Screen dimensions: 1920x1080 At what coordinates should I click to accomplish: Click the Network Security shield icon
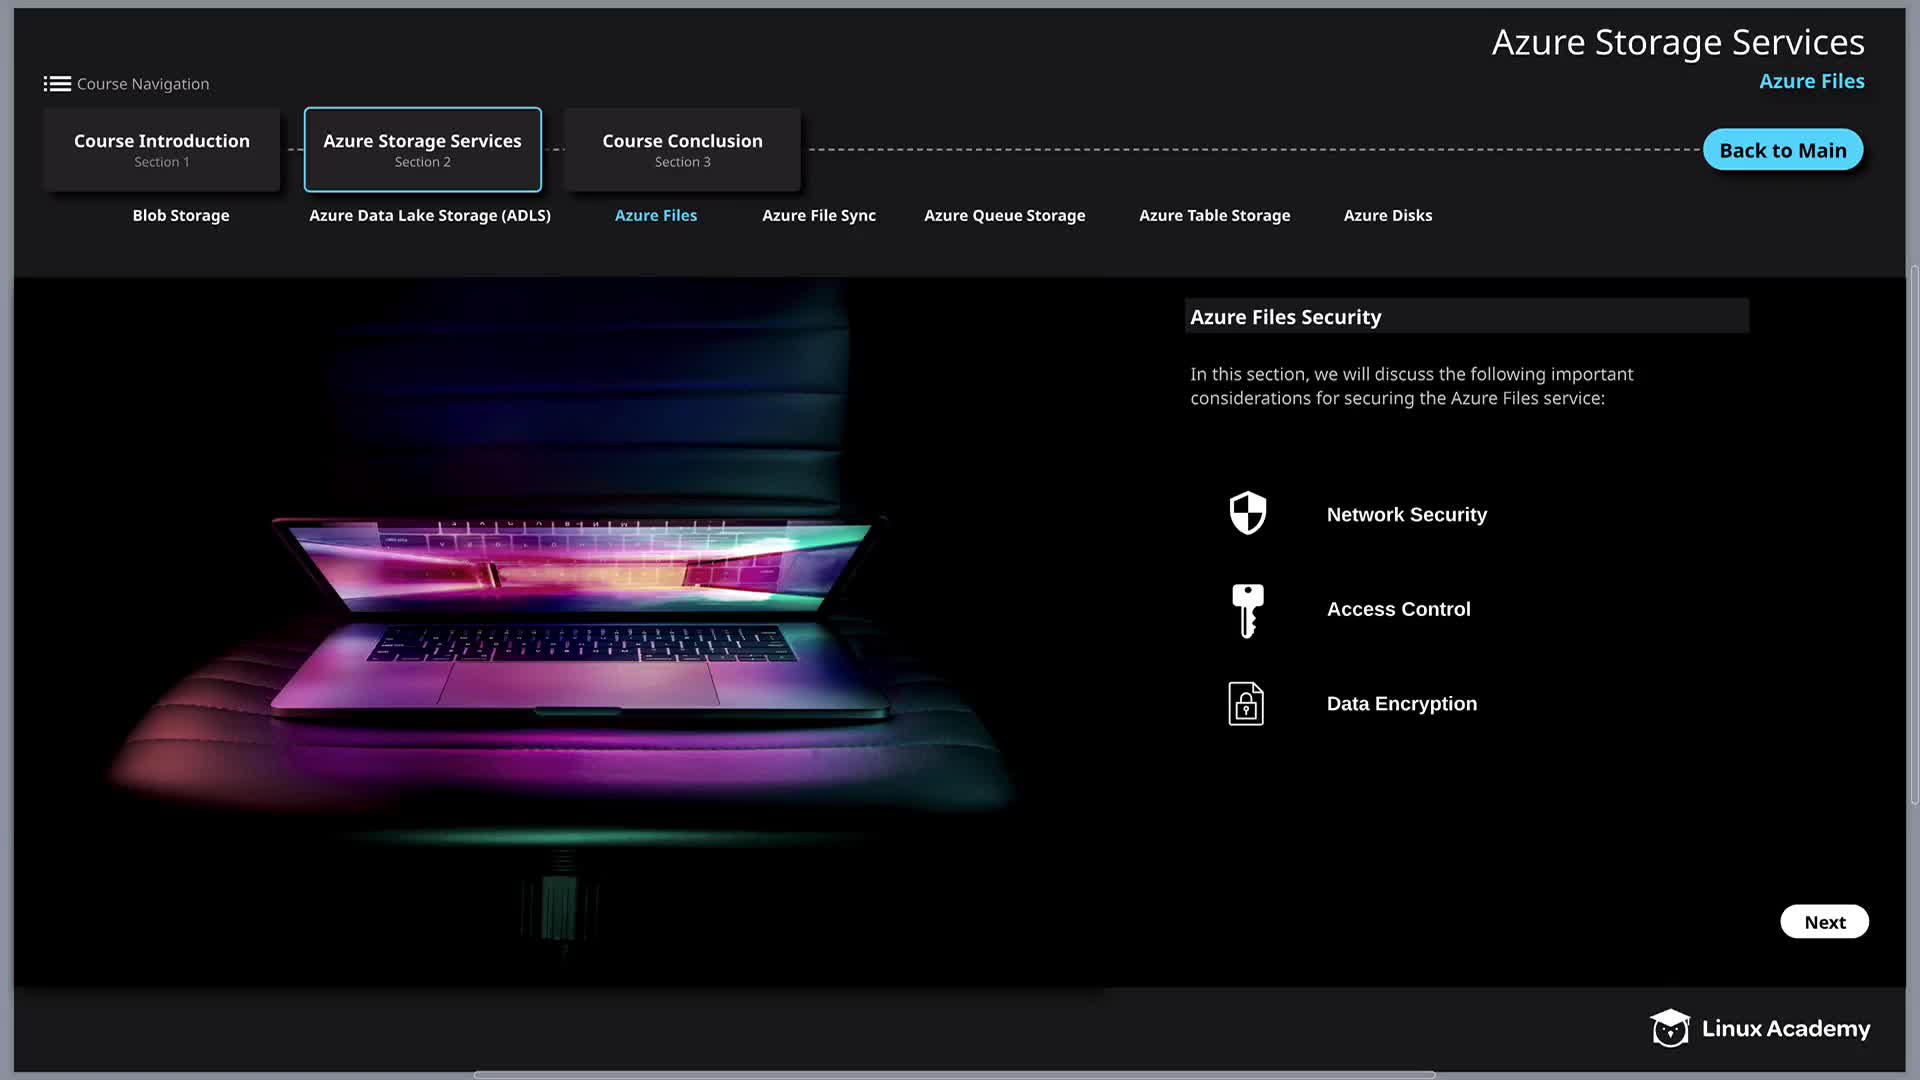pyautogui.click(x=1247, y=513)
